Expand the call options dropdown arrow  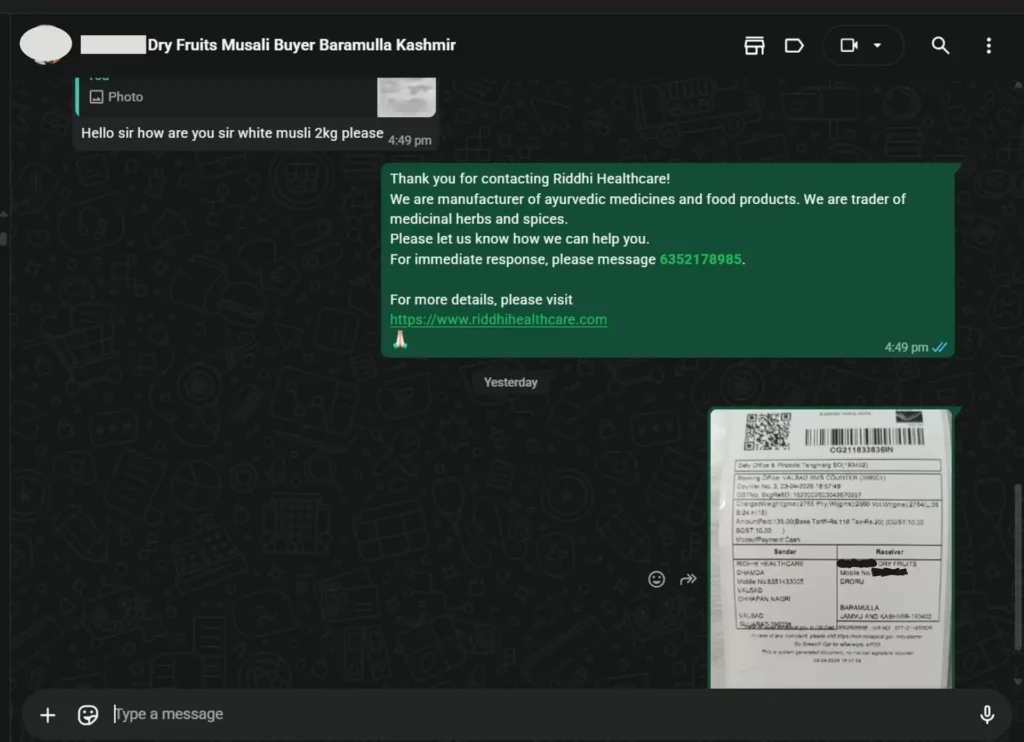tap(878, 45)
